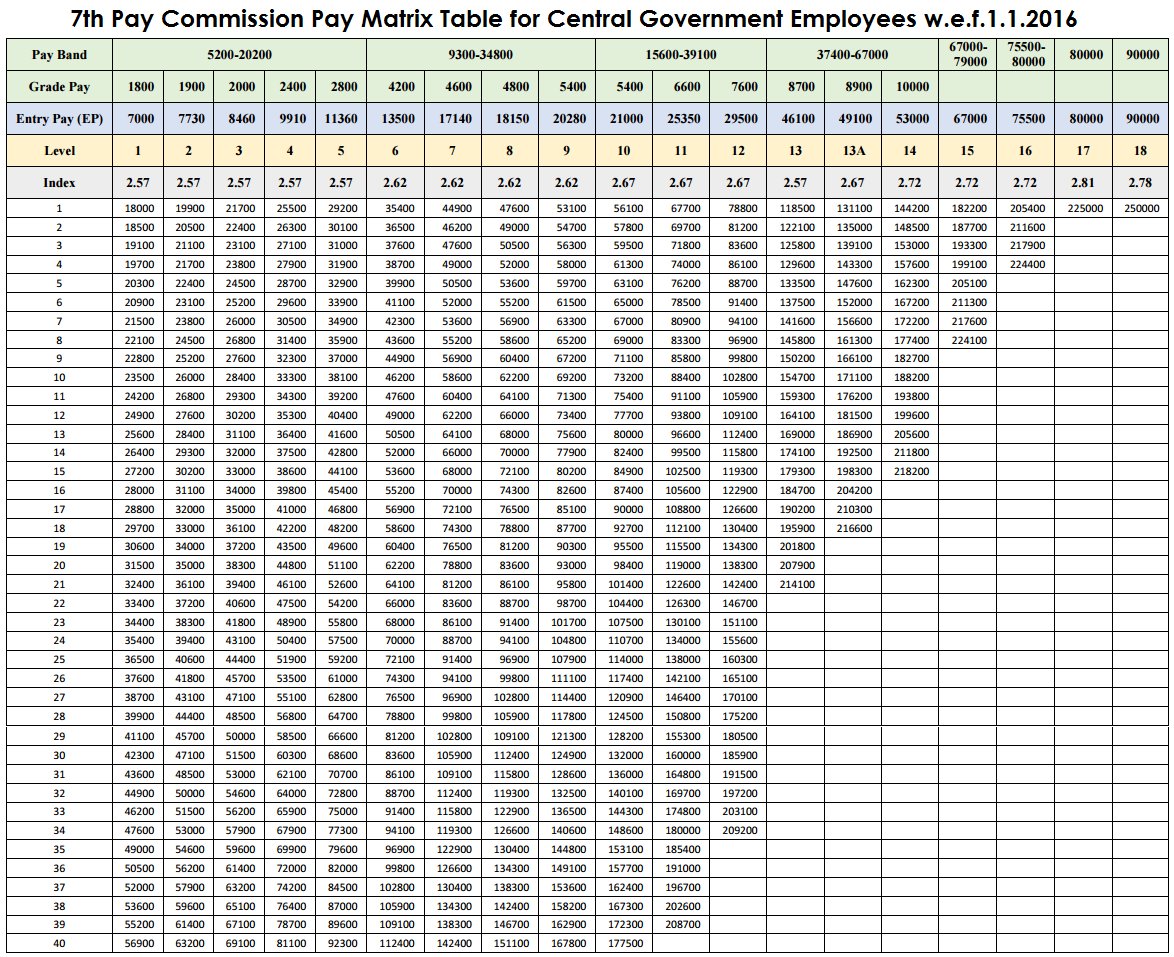Select cell '167800' in row 40
This screenshot has height=957, width=1174.
(568, 944)
